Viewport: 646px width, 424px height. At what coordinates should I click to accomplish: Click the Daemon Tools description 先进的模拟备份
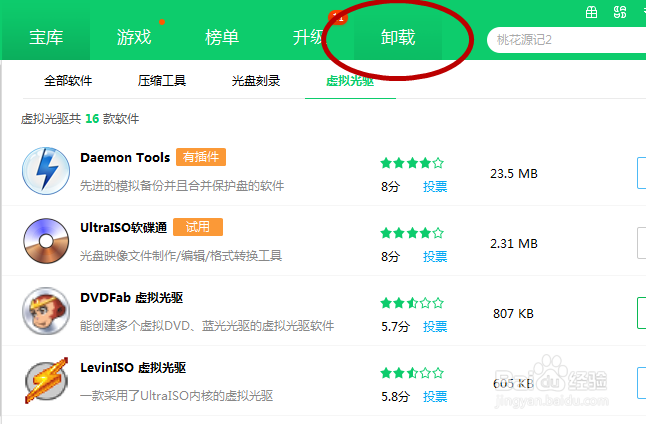tap(182, 186)
